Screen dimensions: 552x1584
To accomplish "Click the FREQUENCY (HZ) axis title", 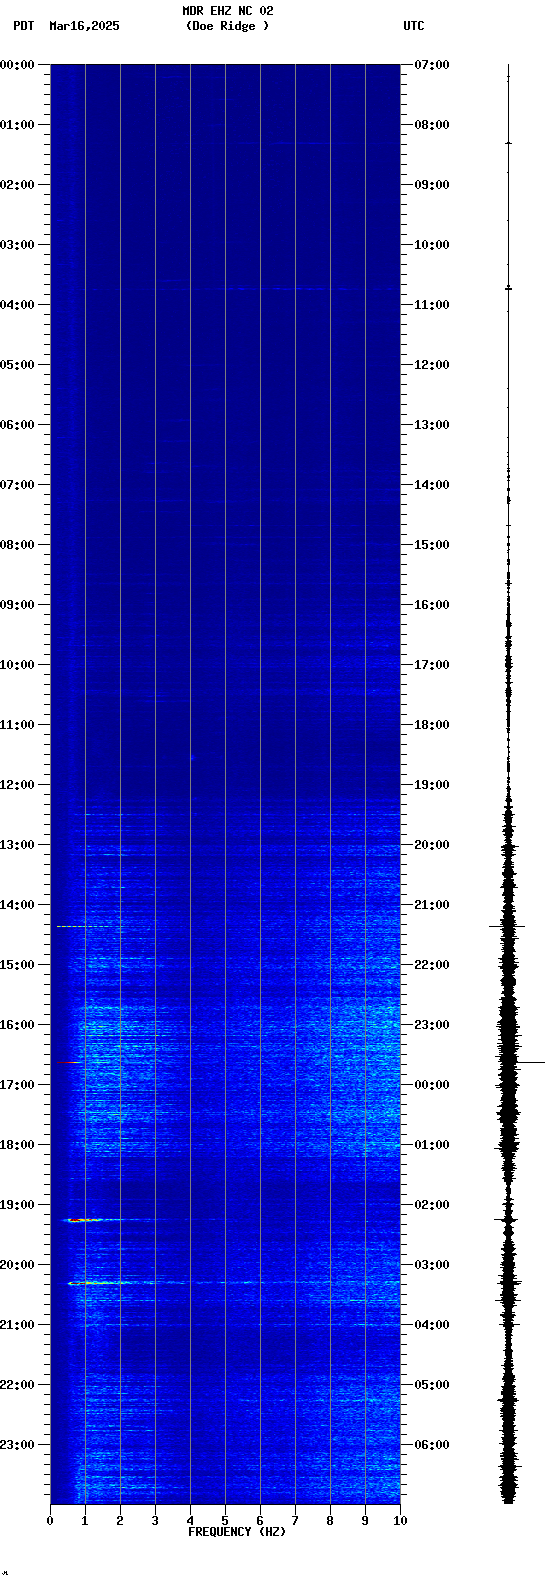I will tap(237, 1532).
